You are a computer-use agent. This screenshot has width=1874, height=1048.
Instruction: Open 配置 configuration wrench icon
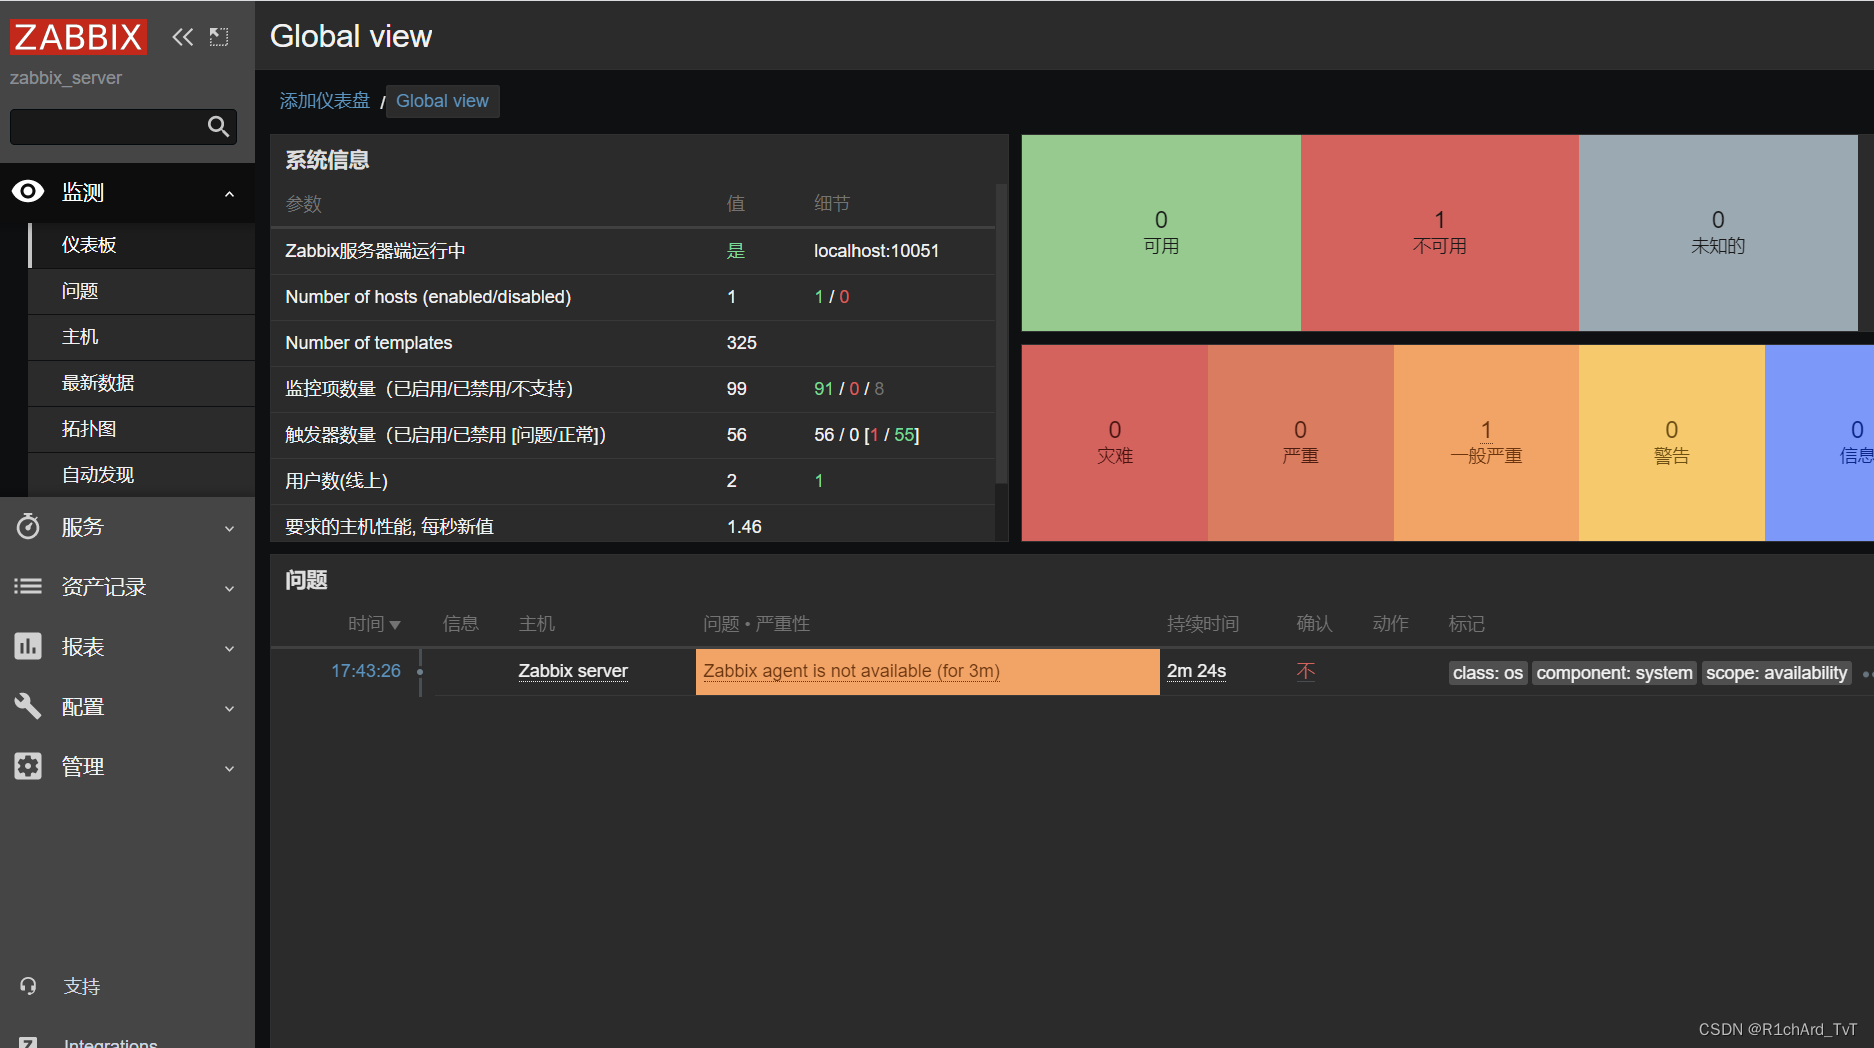tap(28, 707)
